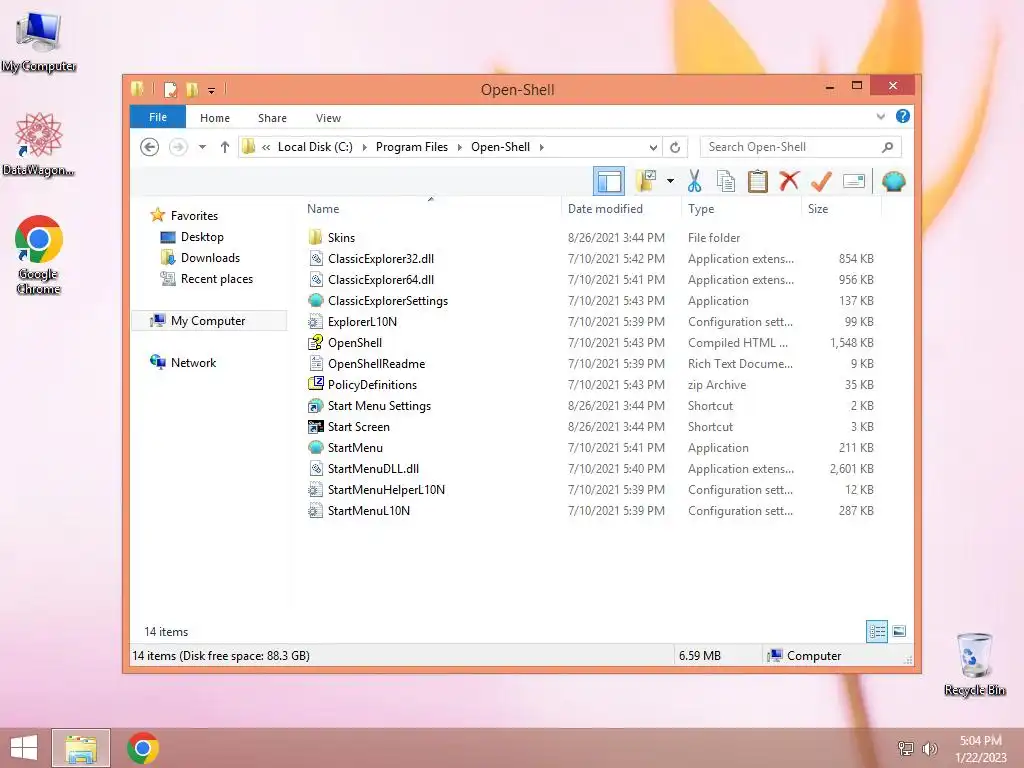The image size is (1024, 768).
Task: Open Help with the question mark icon
Action: [x=903, y=116]
